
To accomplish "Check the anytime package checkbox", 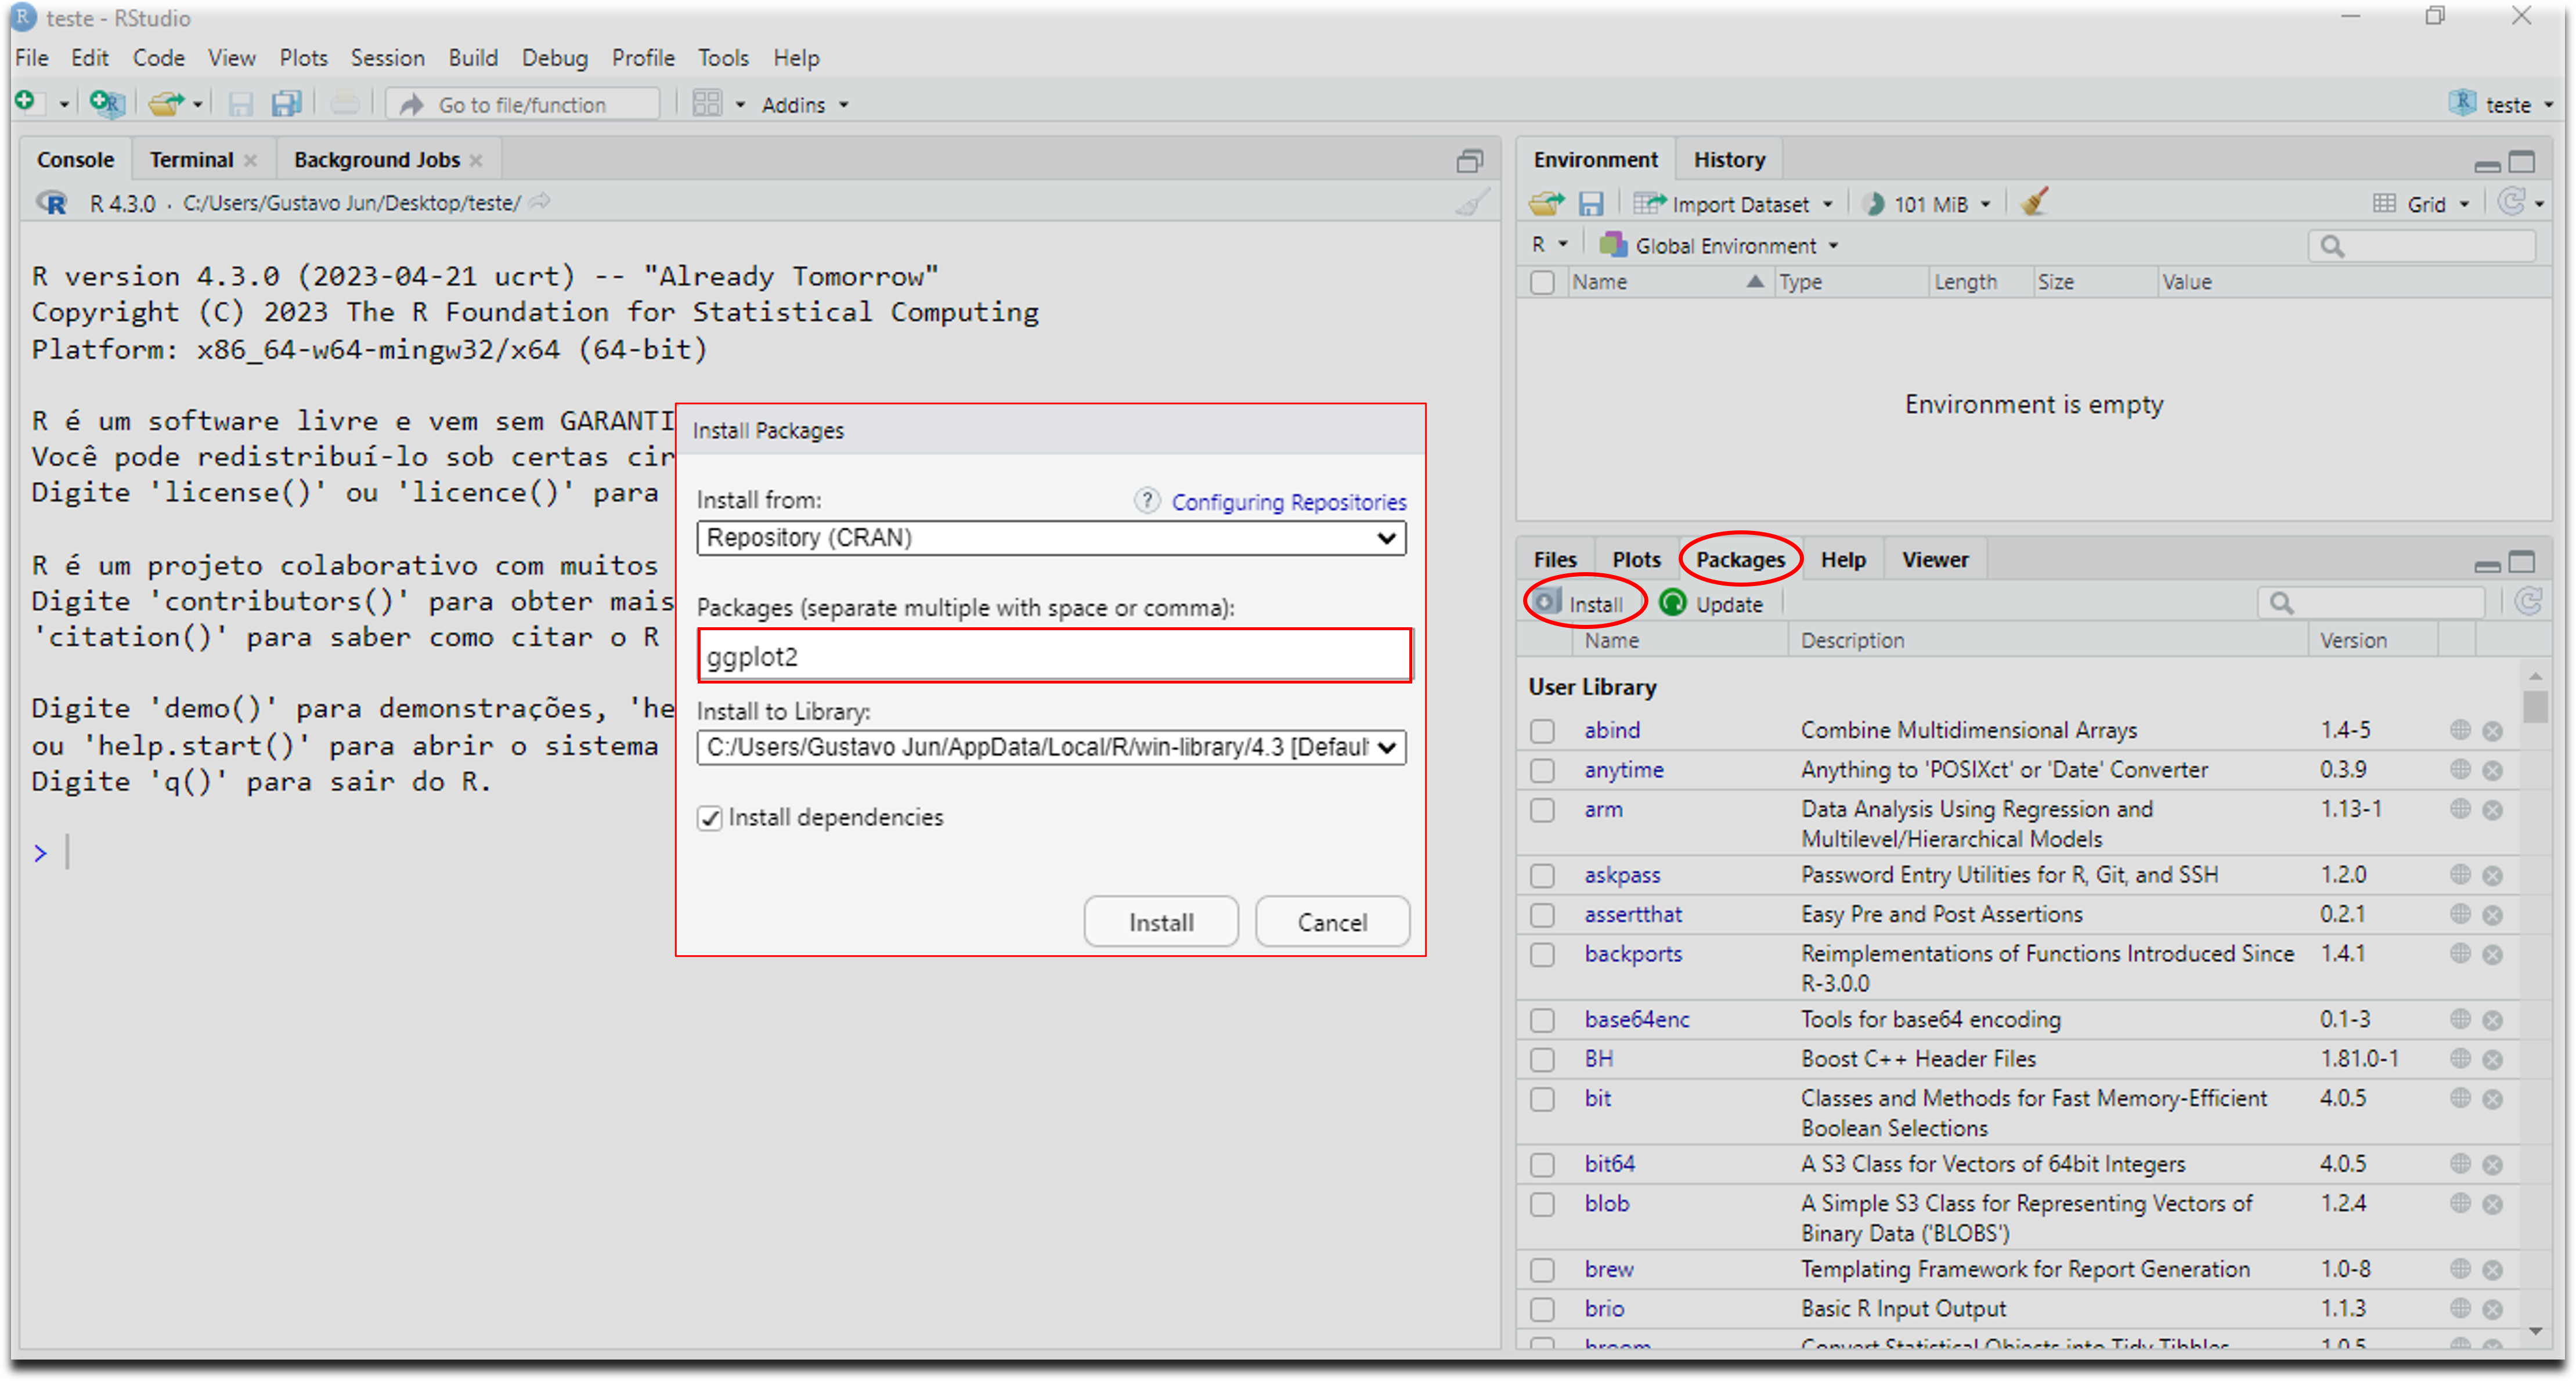I will [1543, 771].
